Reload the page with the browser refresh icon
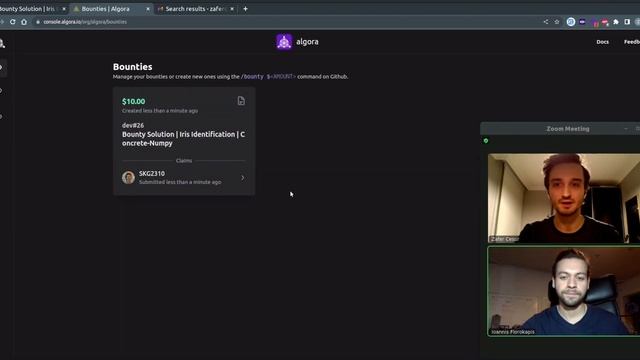640x360 pixels. [13, 22]
